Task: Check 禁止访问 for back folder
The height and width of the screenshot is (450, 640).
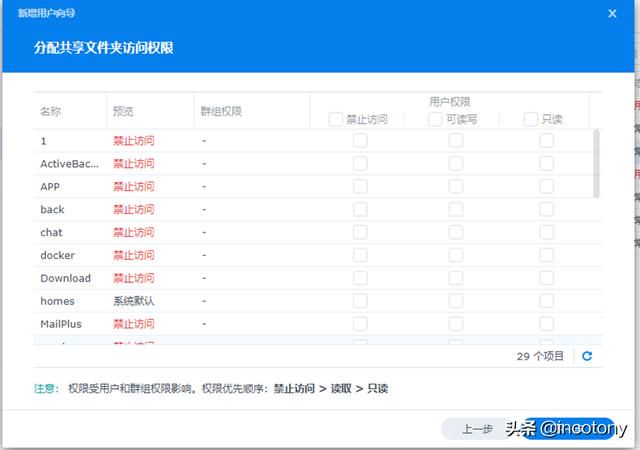Action: click(360, 209)
